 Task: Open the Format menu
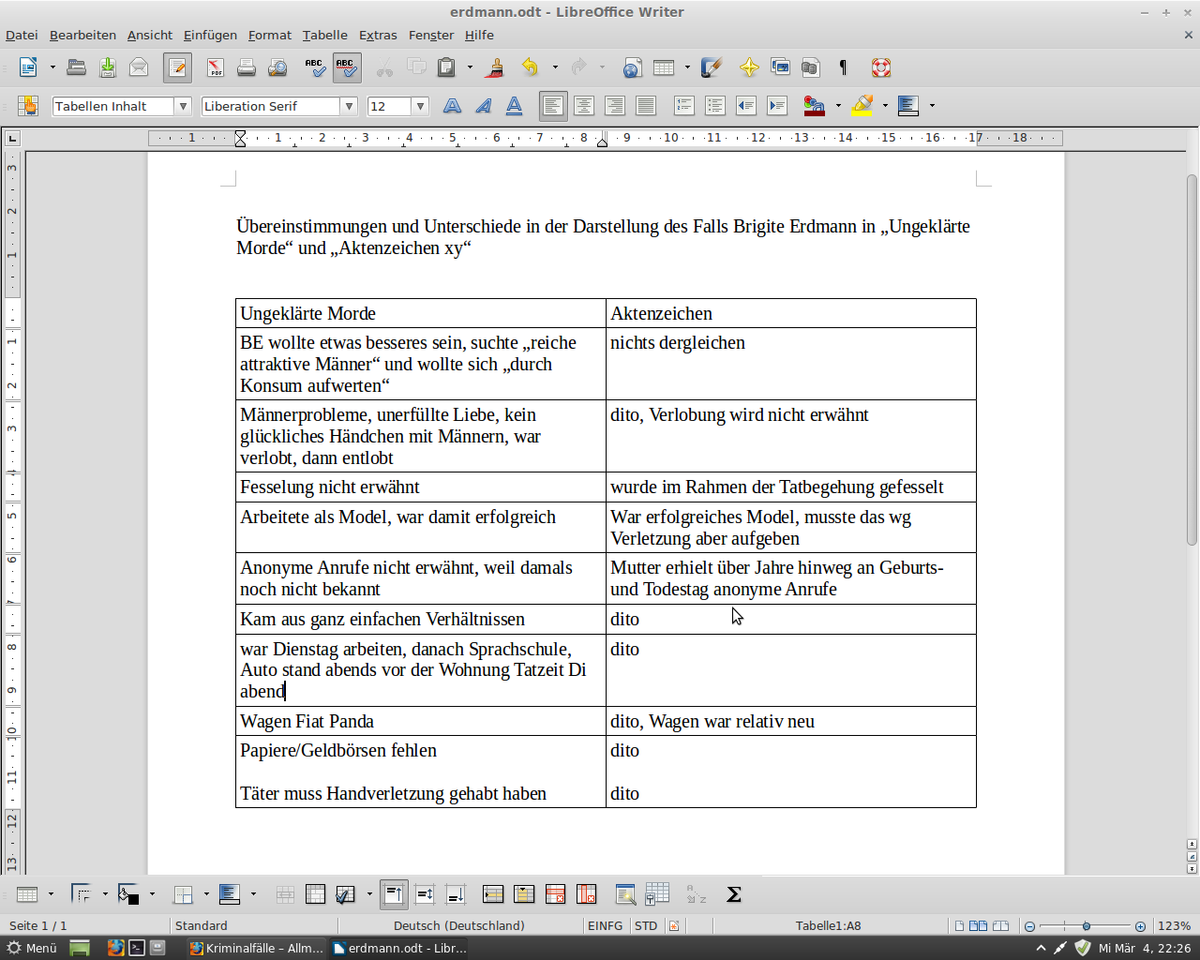pyautogui.click(x=270, y=35)
